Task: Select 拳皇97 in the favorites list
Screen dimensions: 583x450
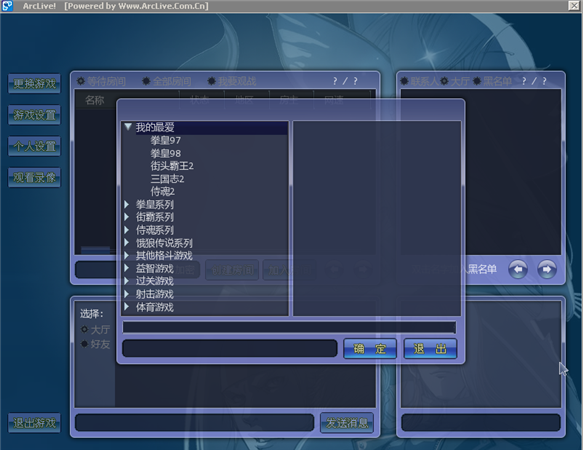Action: coord(165,140)
